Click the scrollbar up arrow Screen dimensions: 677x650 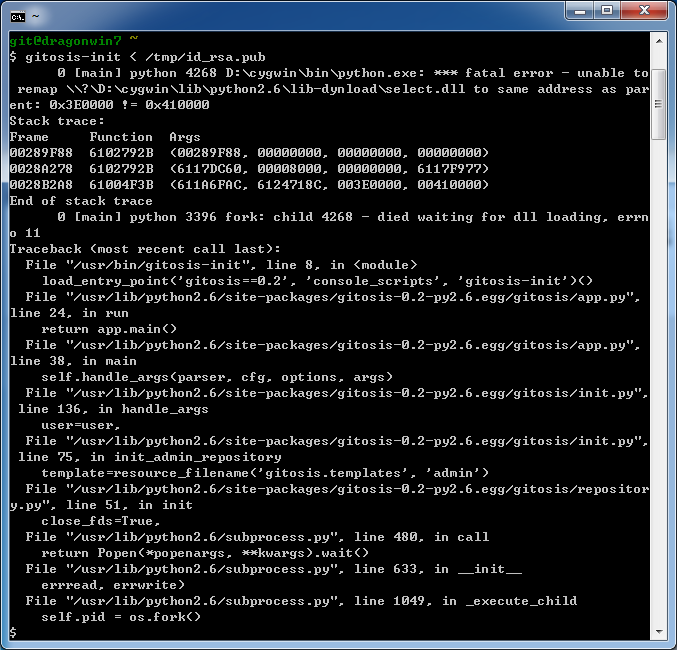click(659, 41)
